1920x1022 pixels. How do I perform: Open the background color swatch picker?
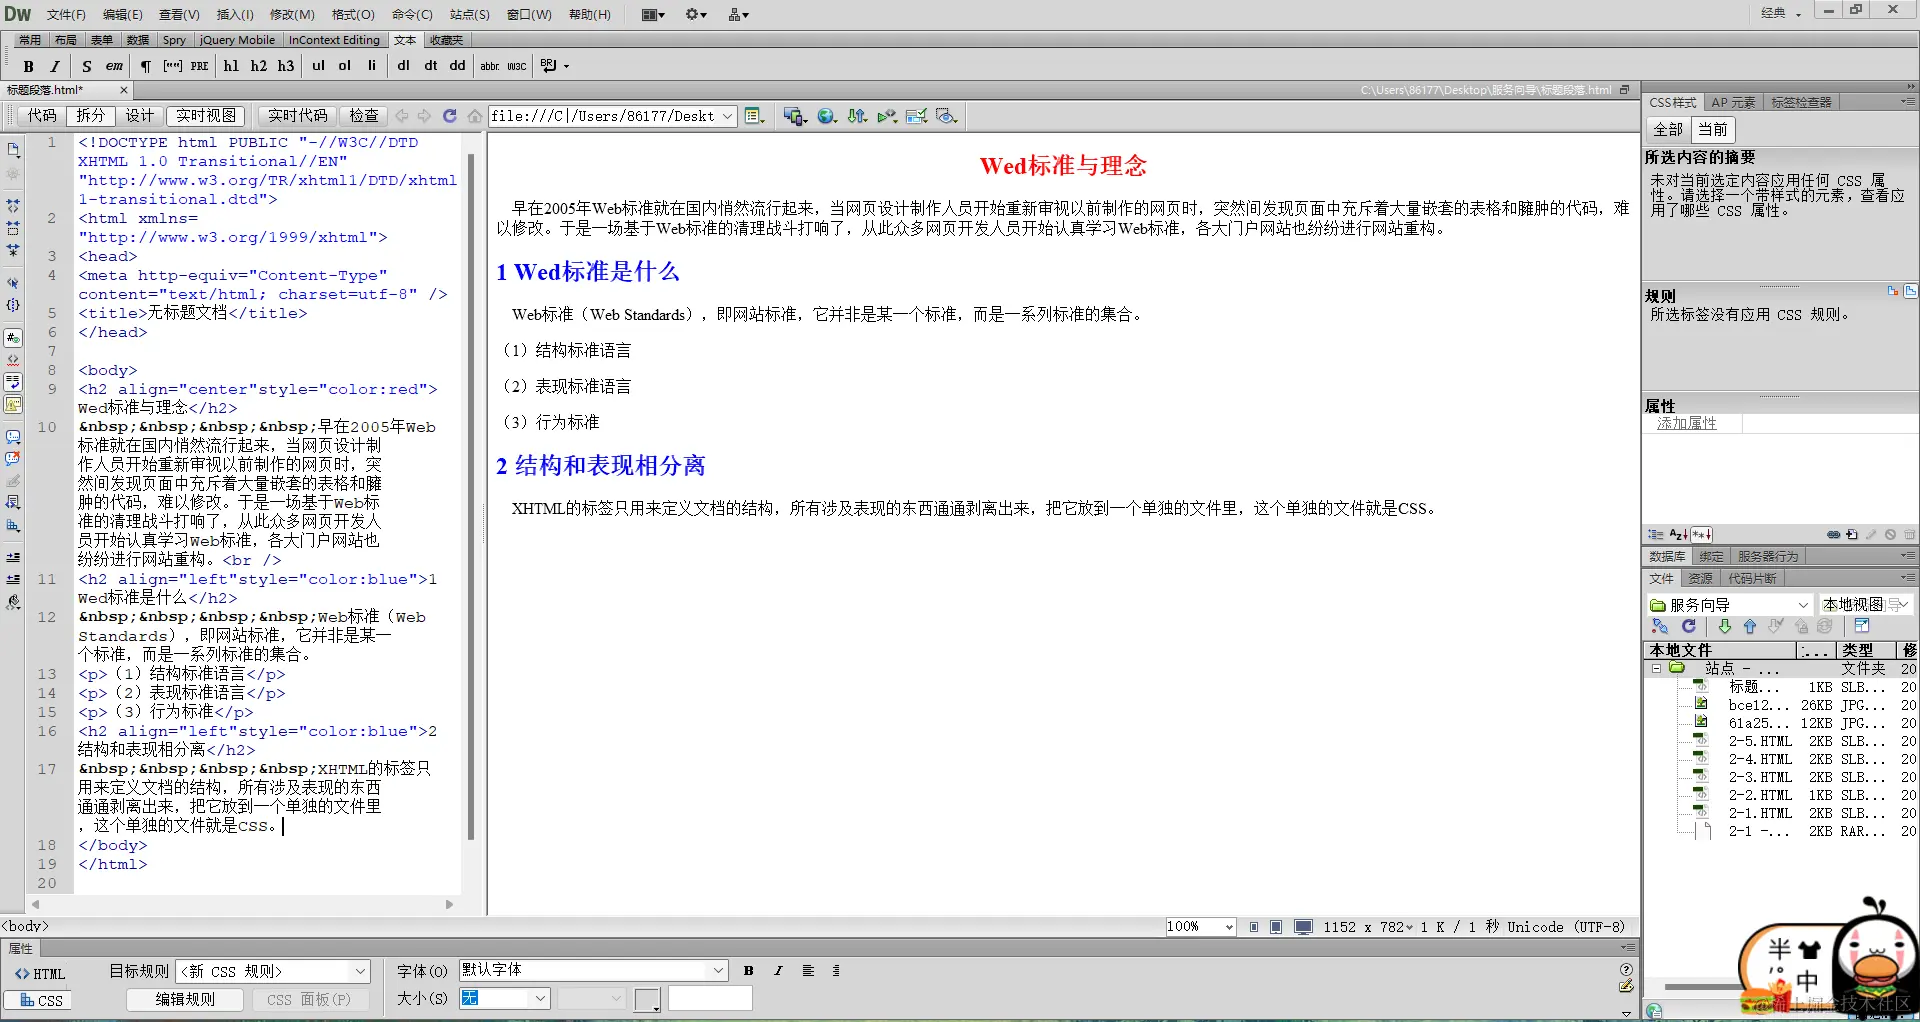pos(647,998)
